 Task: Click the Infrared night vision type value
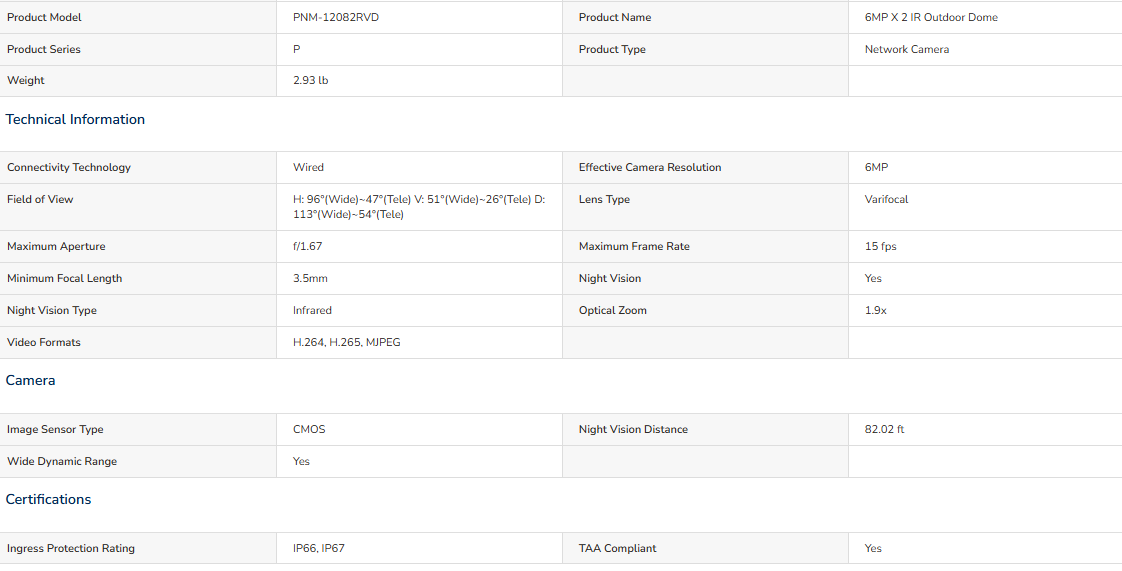point(312,311)
